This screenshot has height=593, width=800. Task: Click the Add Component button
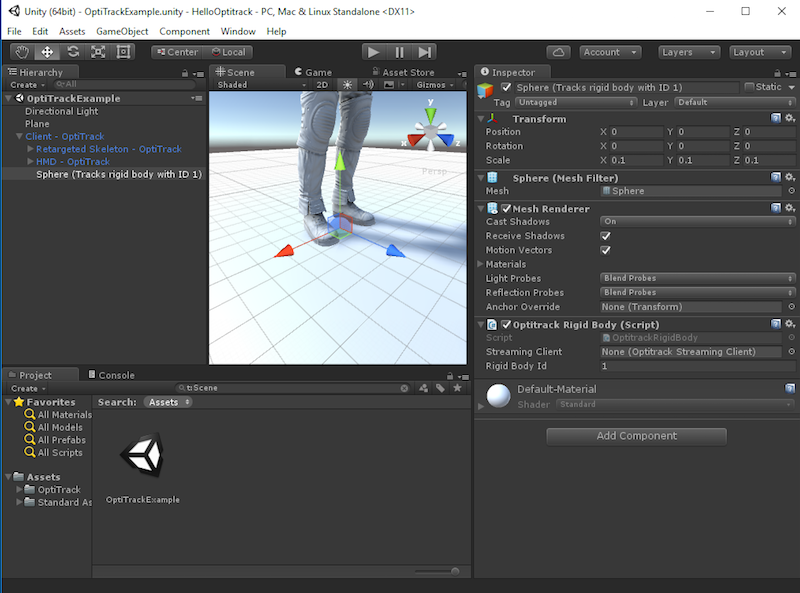(x=636, y=436)
